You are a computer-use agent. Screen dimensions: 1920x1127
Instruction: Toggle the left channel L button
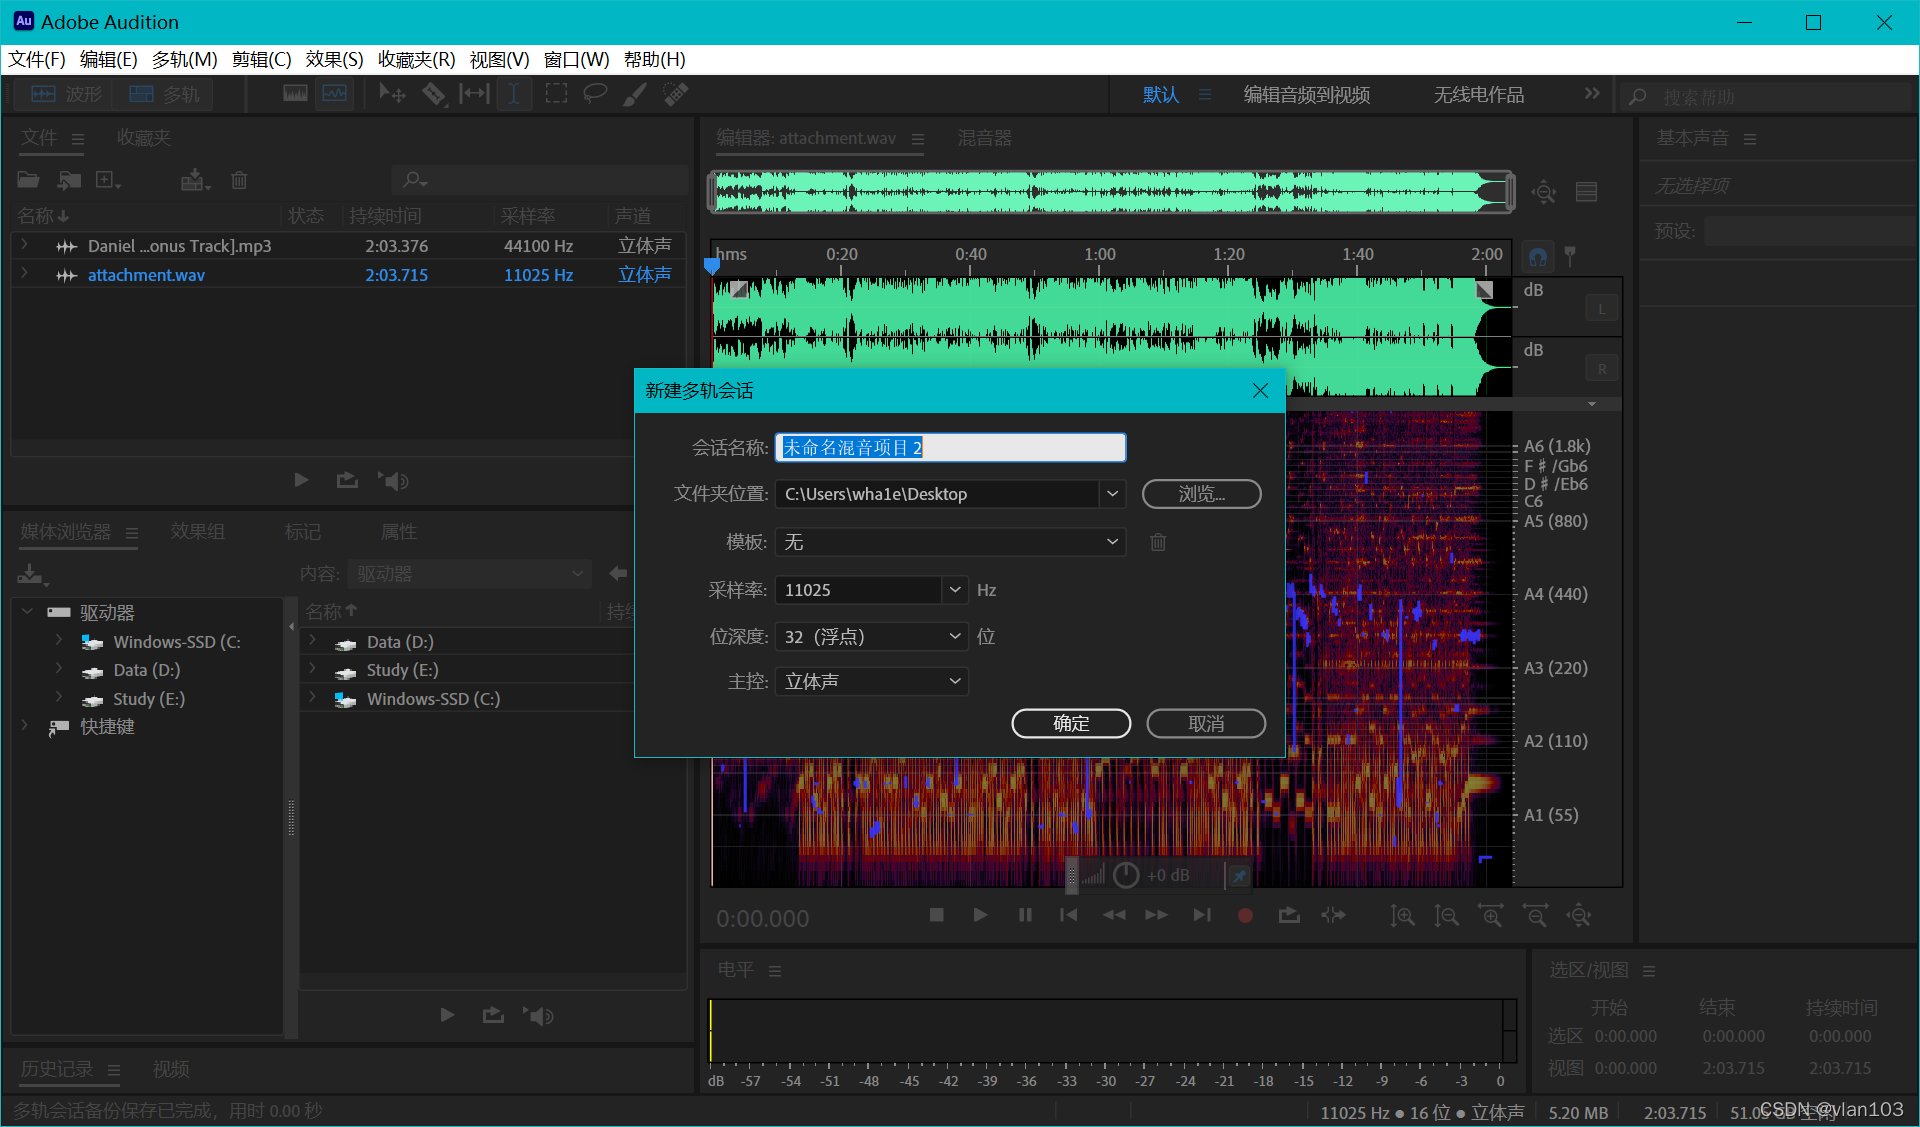click(1601, 309)
